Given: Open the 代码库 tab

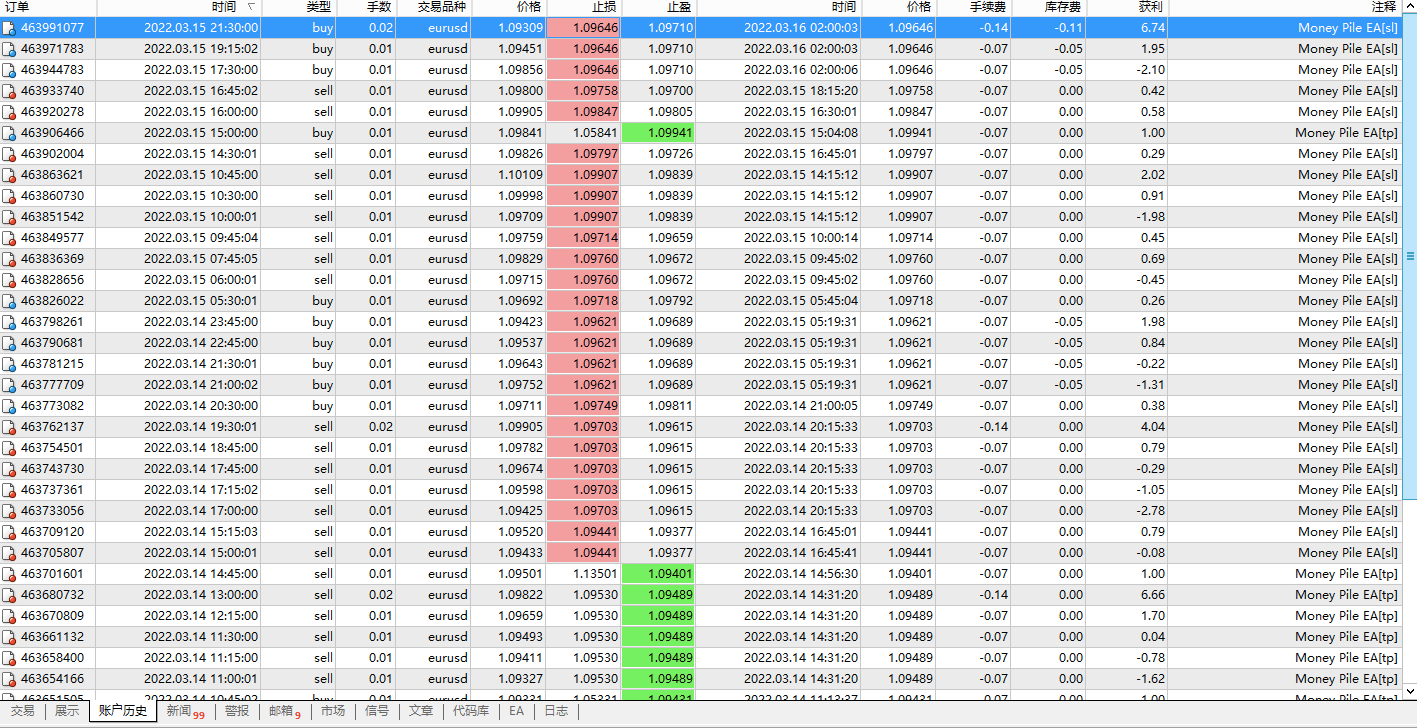Looking at the screenshot, I should (471, 711).
